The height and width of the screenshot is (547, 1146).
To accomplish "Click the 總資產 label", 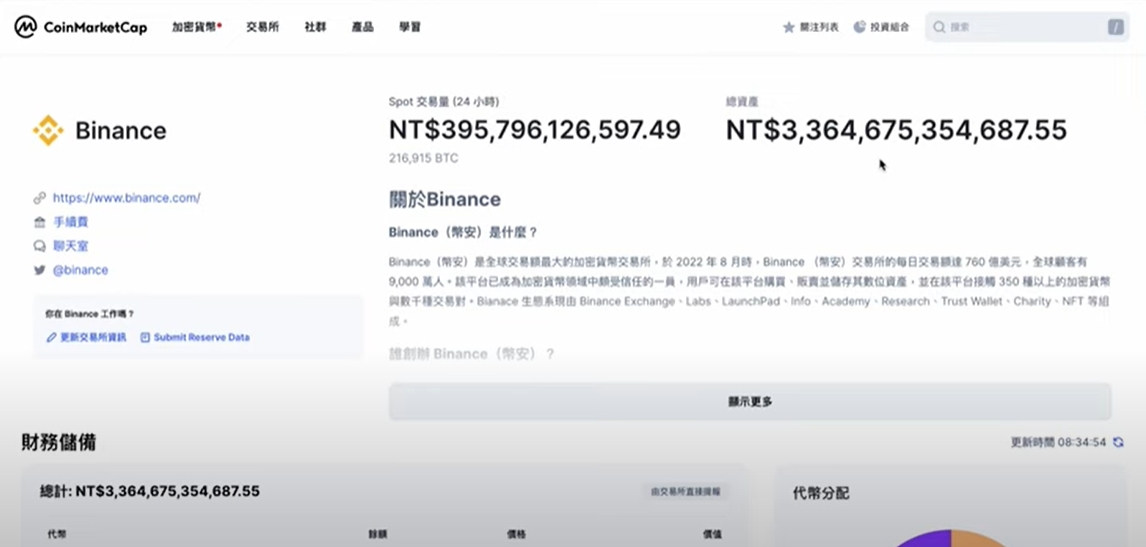I will pyautogui.click(x=742, y=102).
